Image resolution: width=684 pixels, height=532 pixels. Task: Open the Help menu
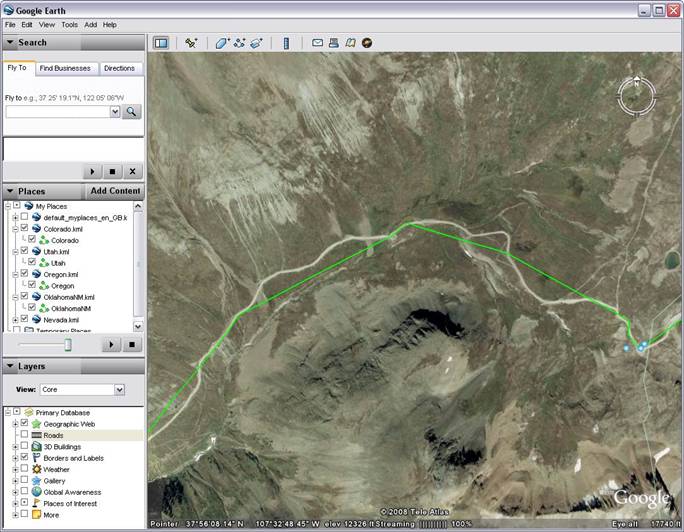tap(109, 25)
